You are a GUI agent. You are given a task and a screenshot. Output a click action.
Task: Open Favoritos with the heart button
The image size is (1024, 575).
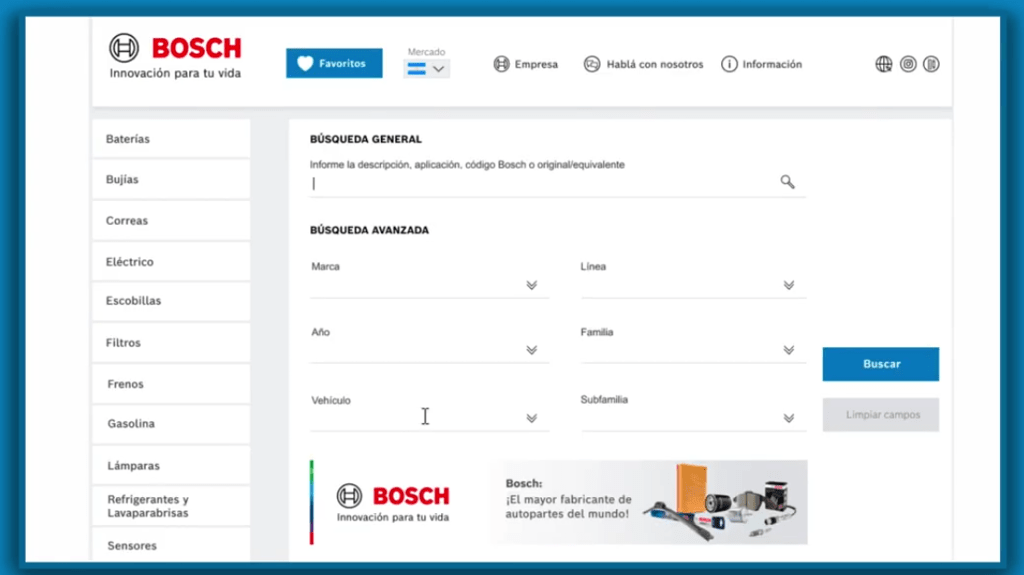pos(334,63)
